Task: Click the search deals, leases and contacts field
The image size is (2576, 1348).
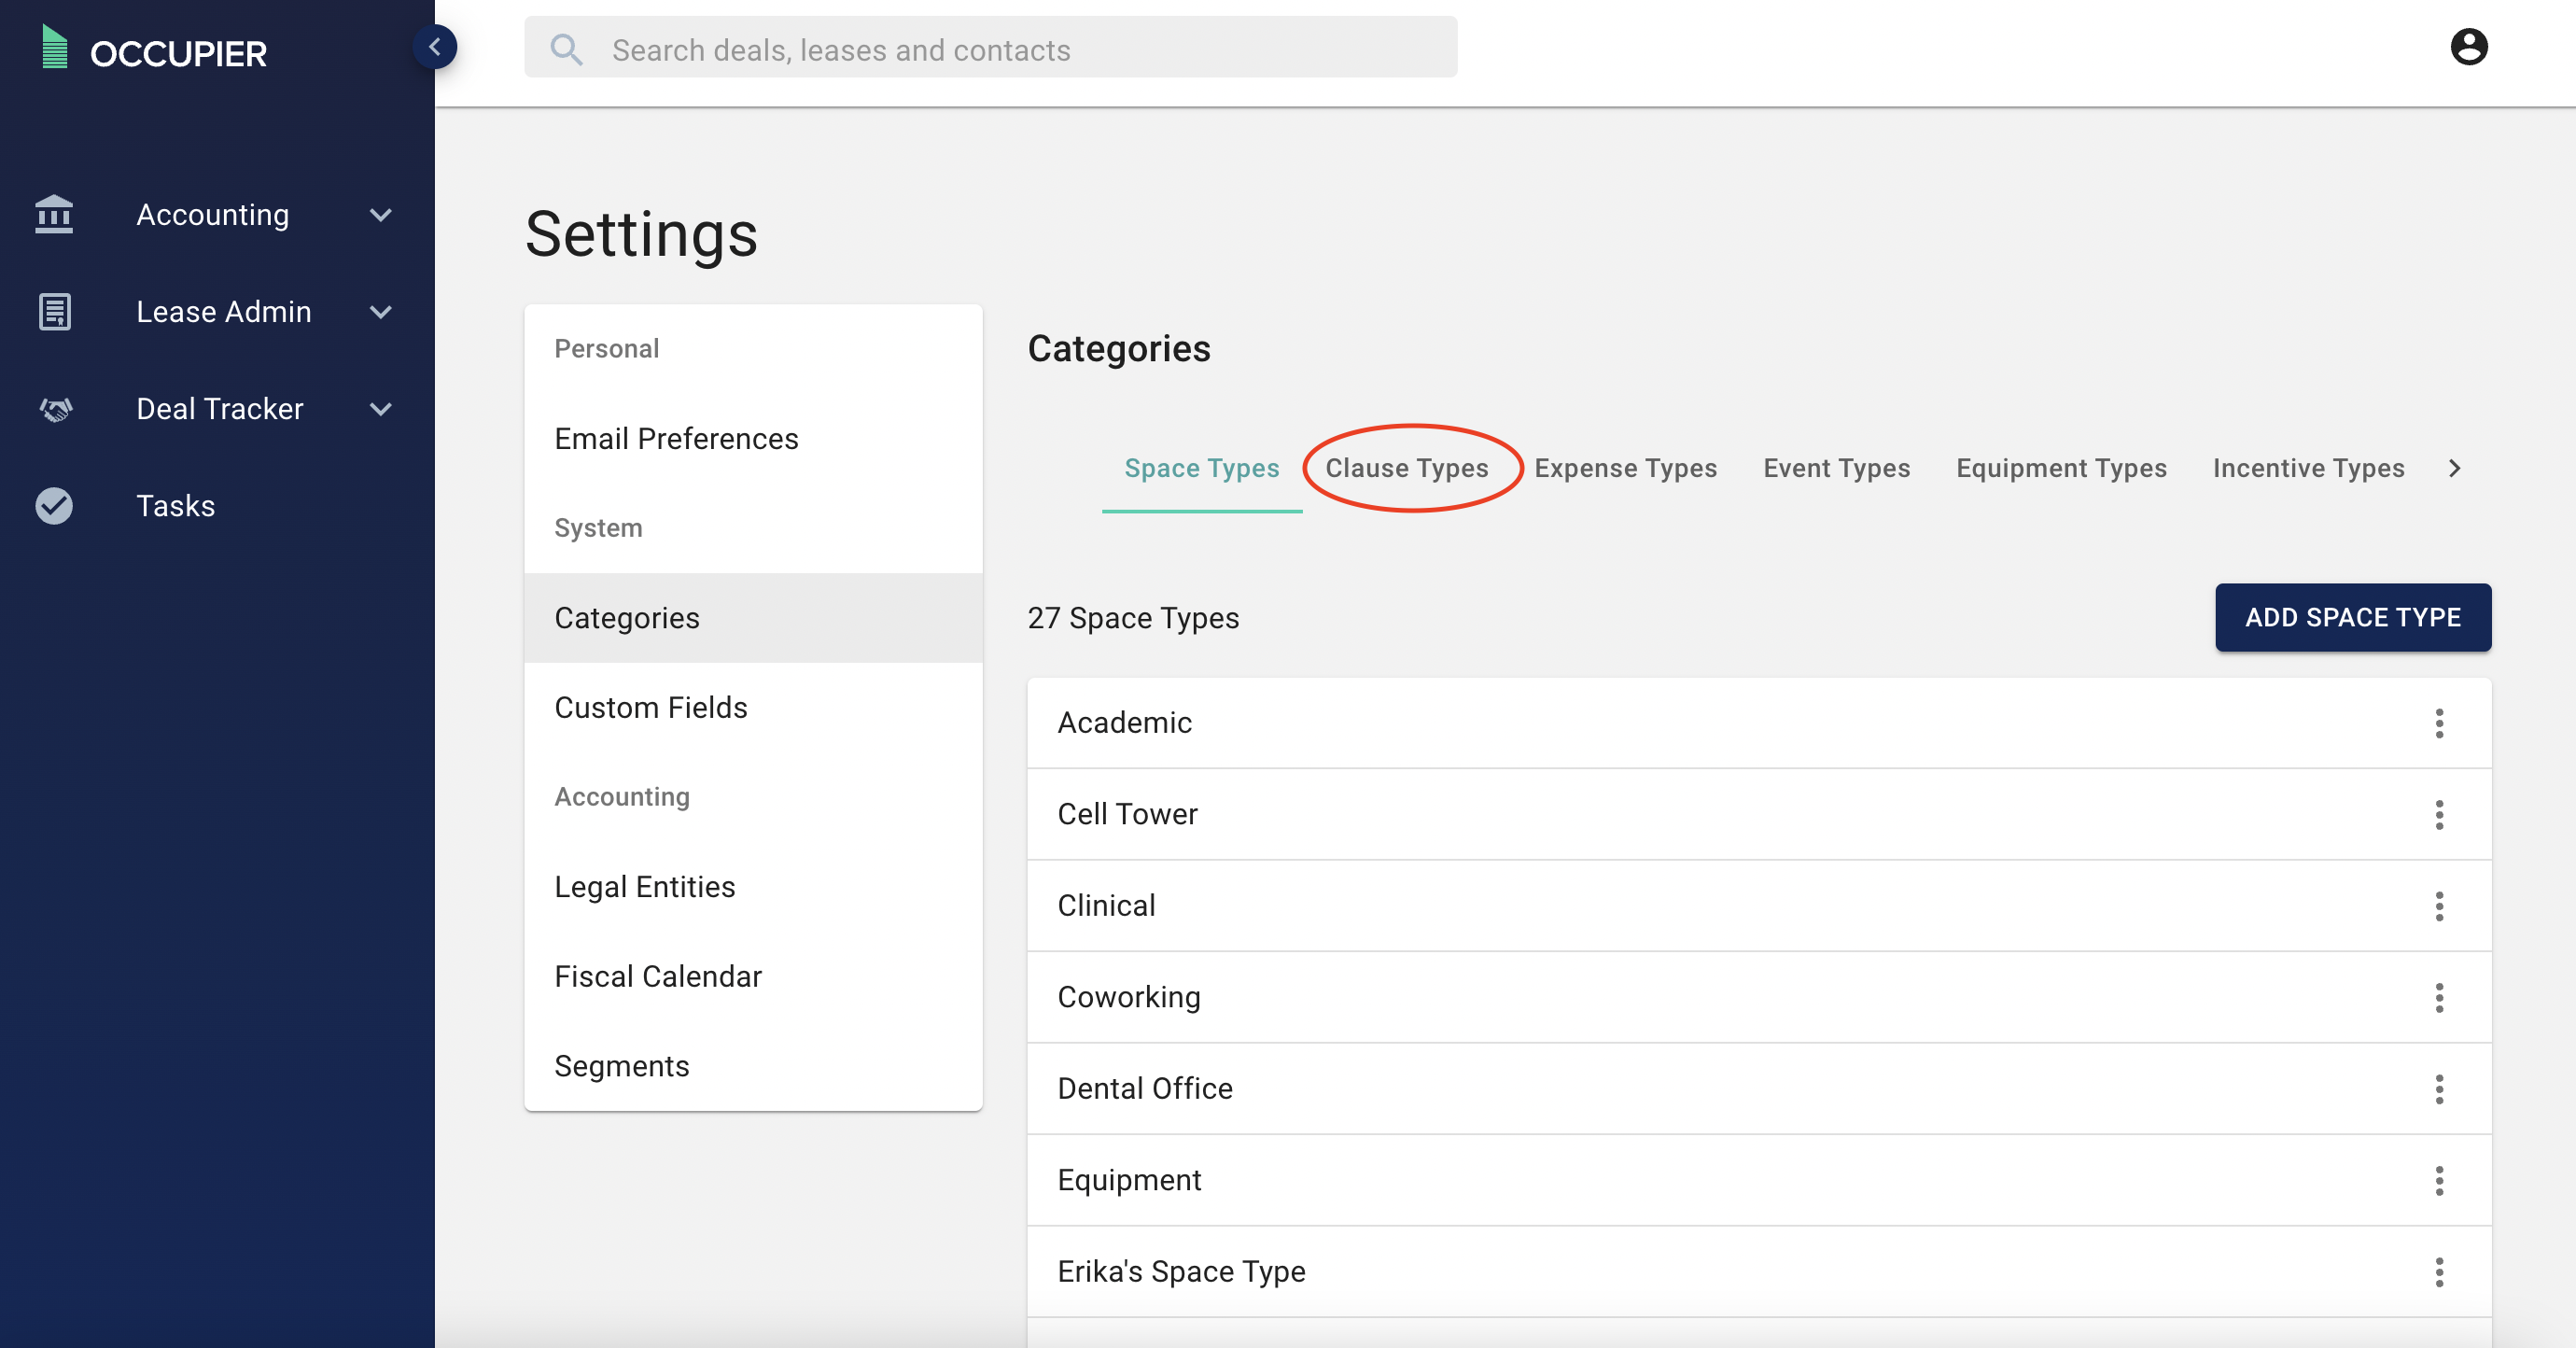Action: (990, 48)
